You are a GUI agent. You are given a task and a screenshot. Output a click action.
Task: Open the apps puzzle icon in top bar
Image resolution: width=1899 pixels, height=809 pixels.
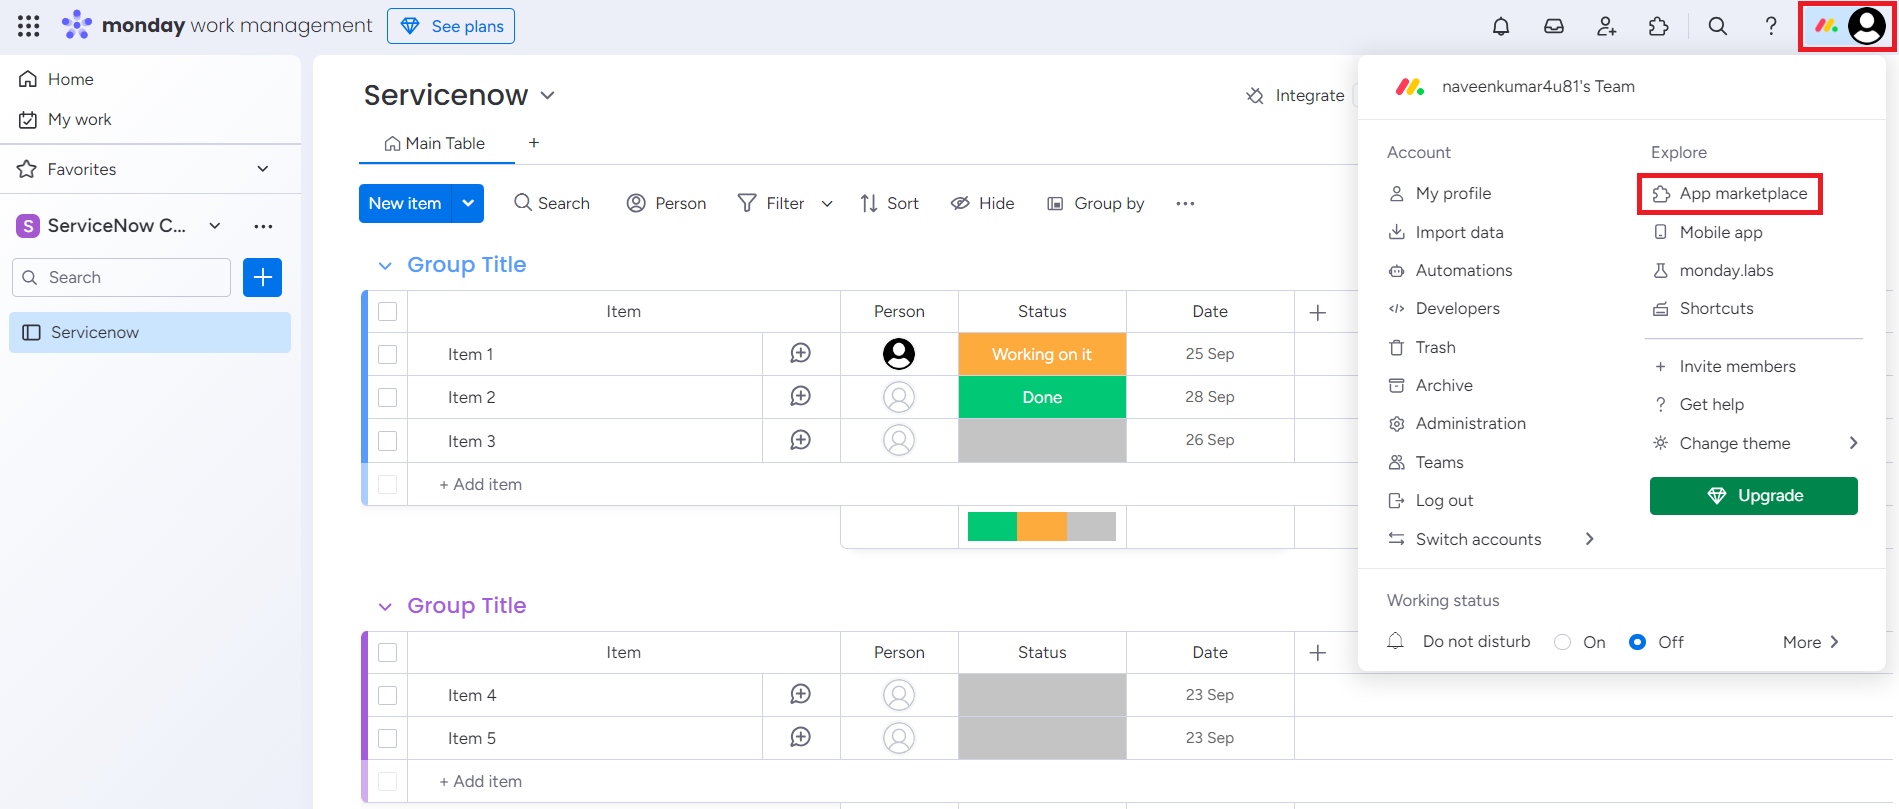[1659, 26]
